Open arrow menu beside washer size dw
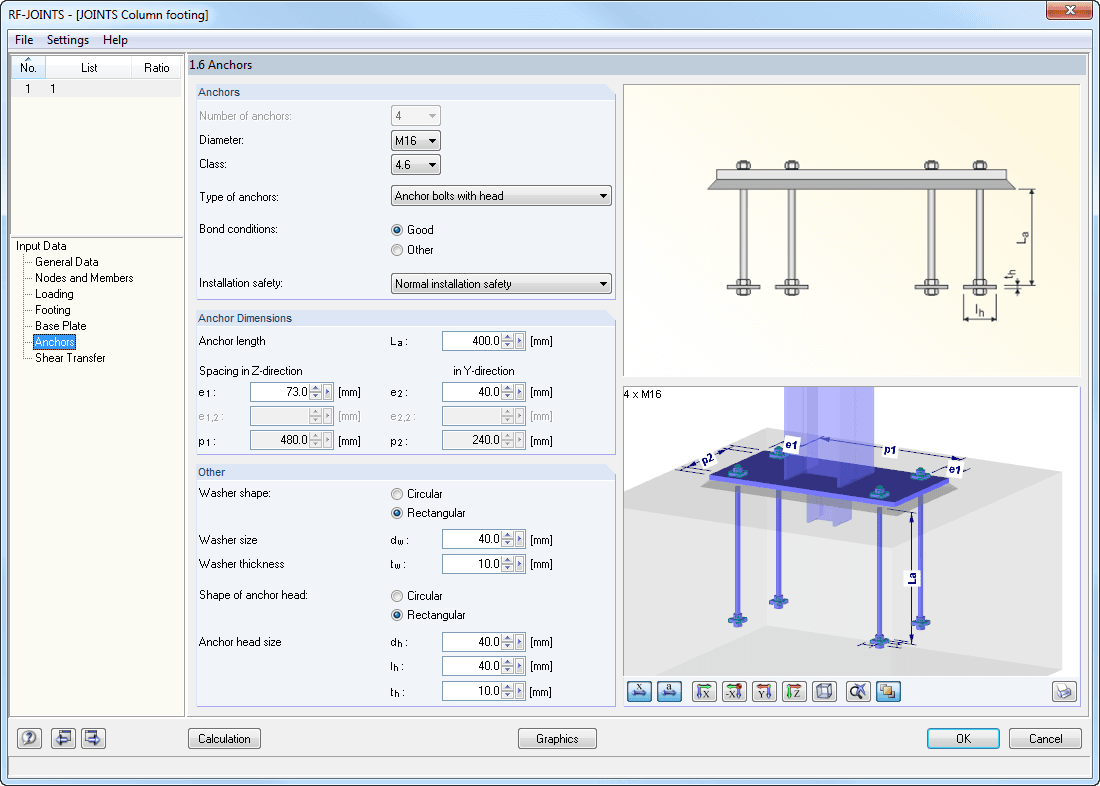The width and height of the screenshot is (1100, 786). click(x=520, y=539)
